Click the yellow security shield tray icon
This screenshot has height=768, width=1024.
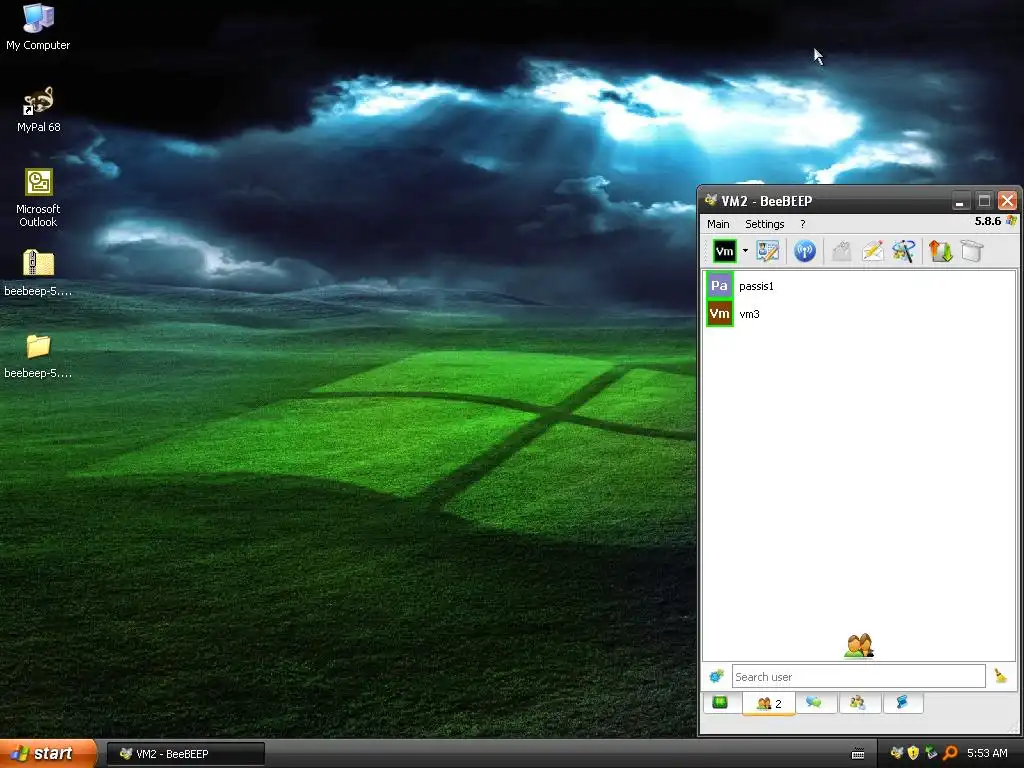[x=913, y=753]
